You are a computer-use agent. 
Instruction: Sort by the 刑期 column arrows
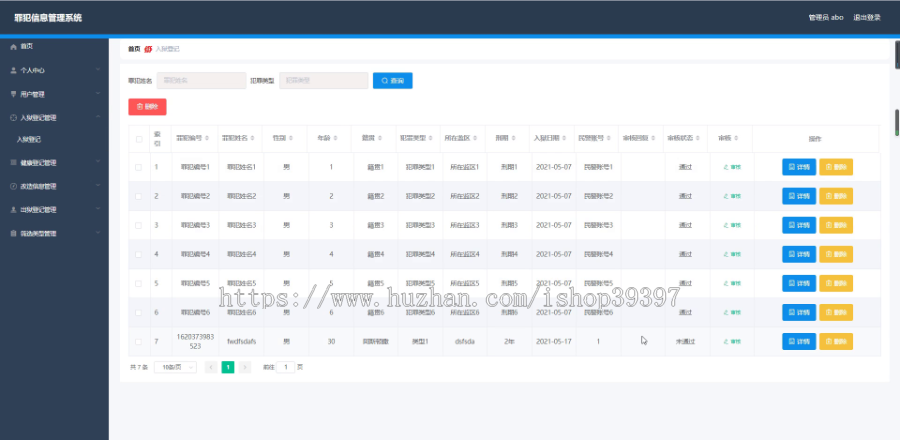pyautogui.click(x=513, y=138)
